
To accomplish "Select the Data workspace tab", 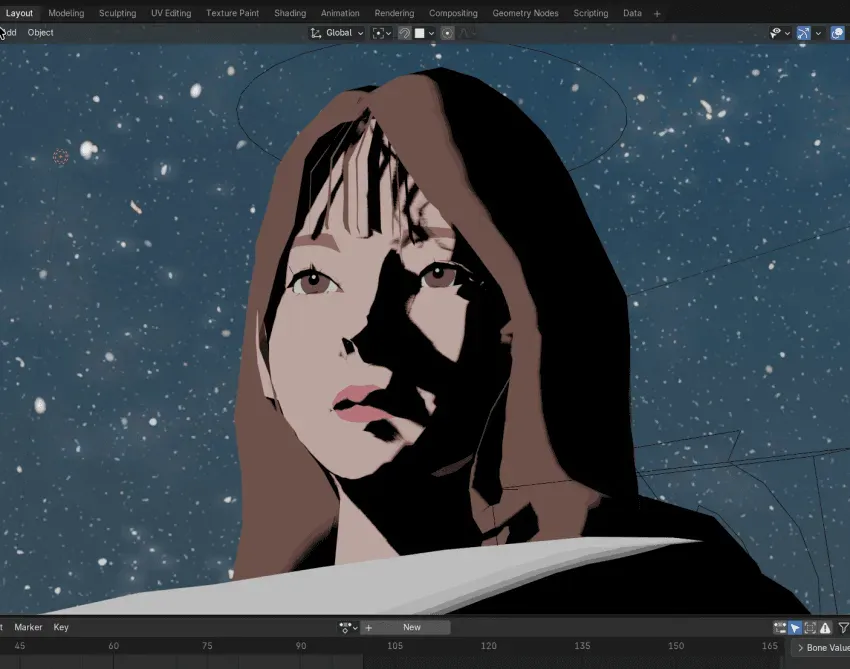I will pyautogui.click(x=632, y=13).
